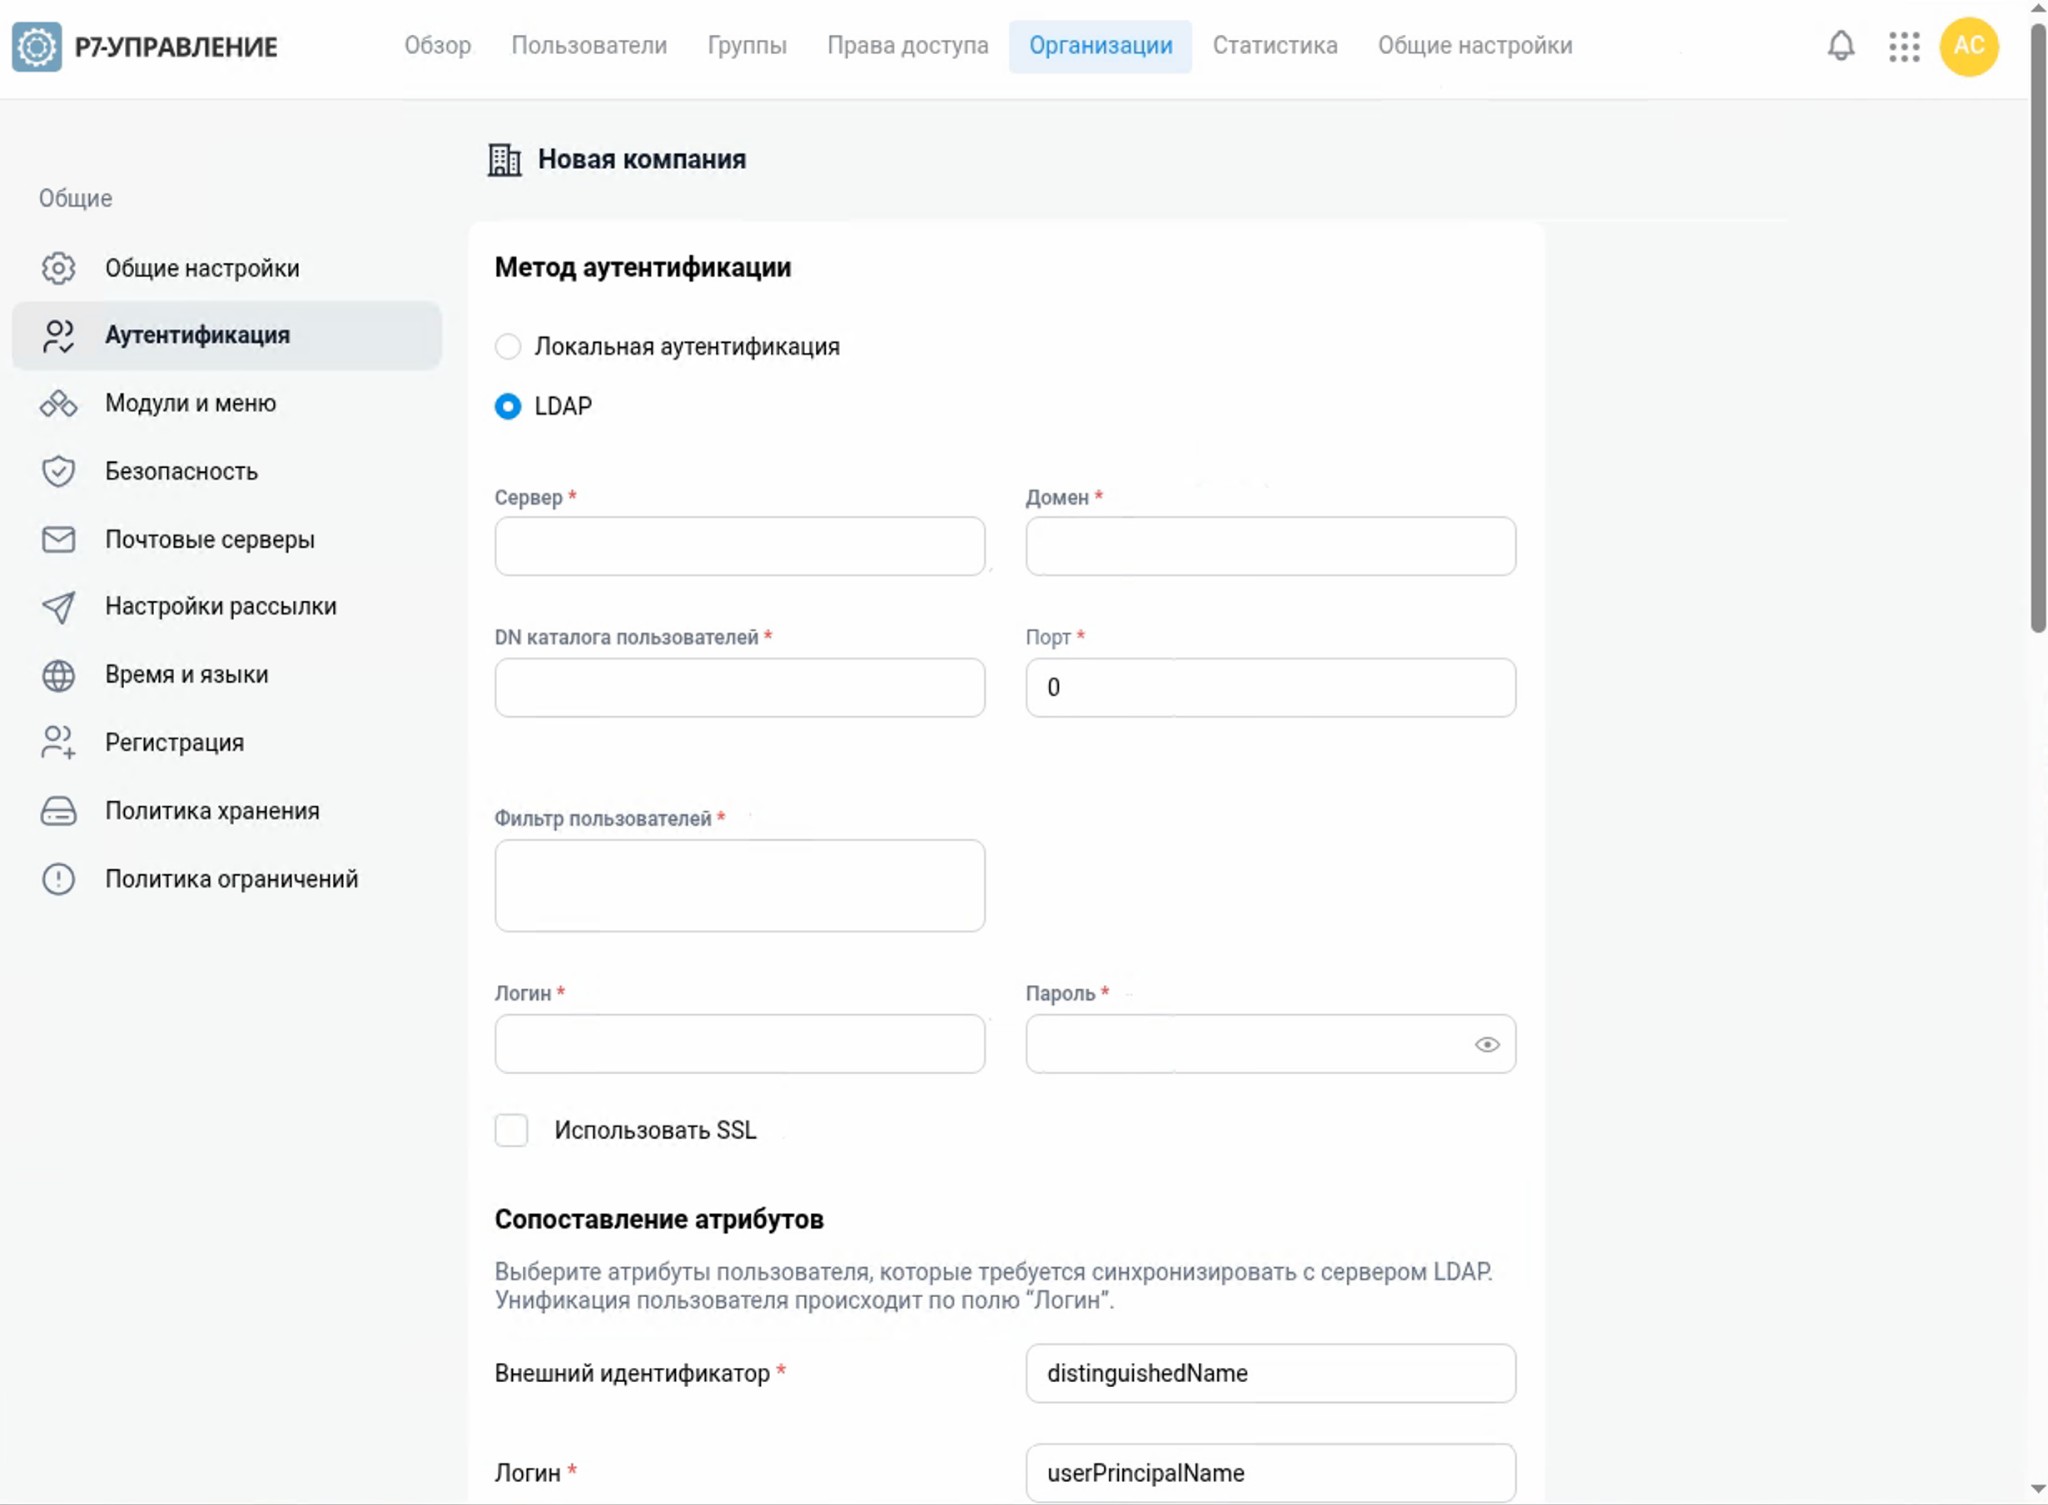This screenshot has width=2048, height=1505.
Task: Click the Фильтр пользователей text area
Action: point(740,886)
